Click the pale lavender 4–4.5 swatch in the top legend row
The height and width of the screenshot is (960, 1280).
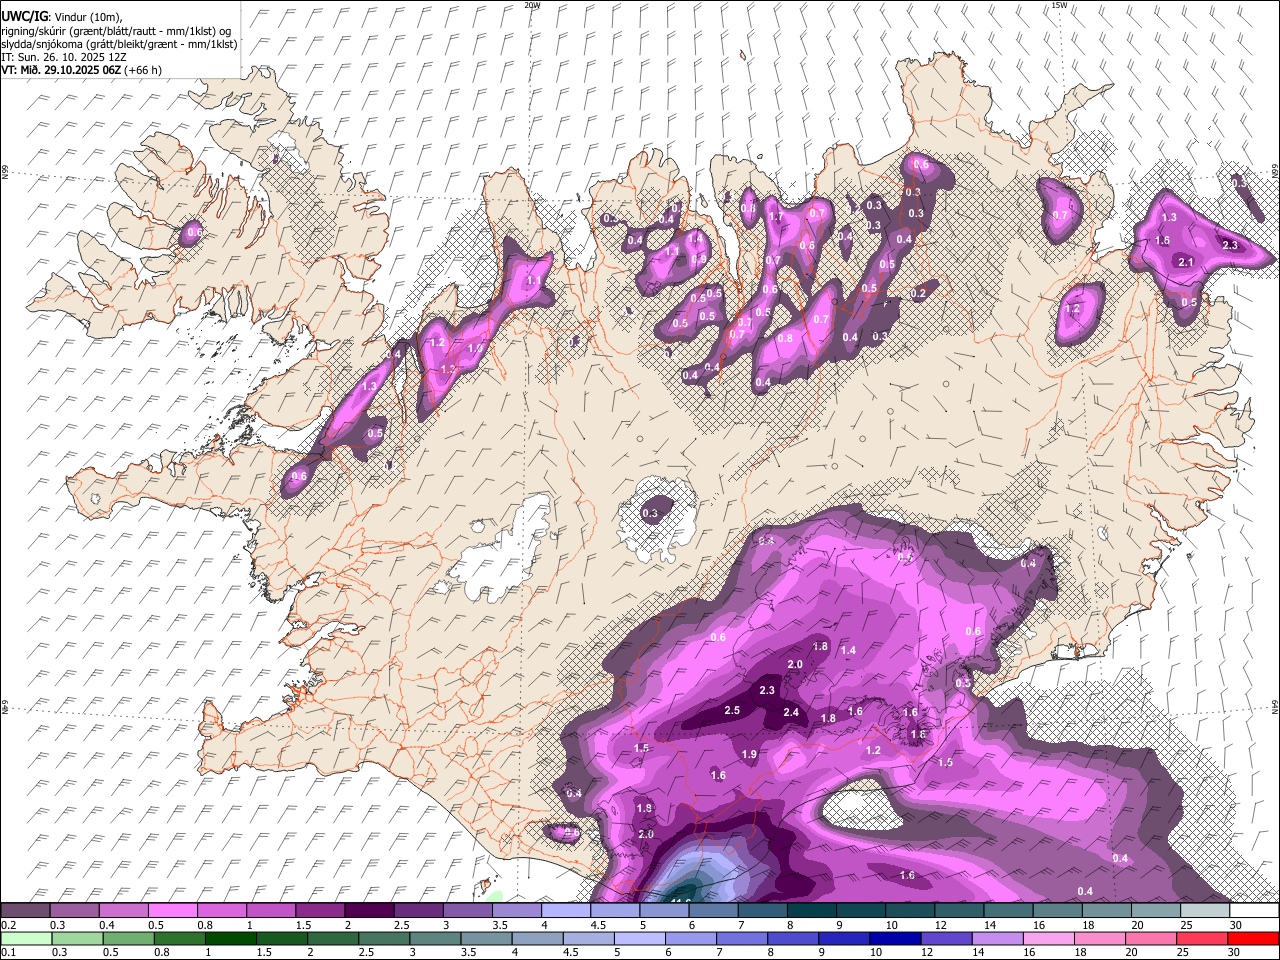pyautogui.click(x=566, y=910)
